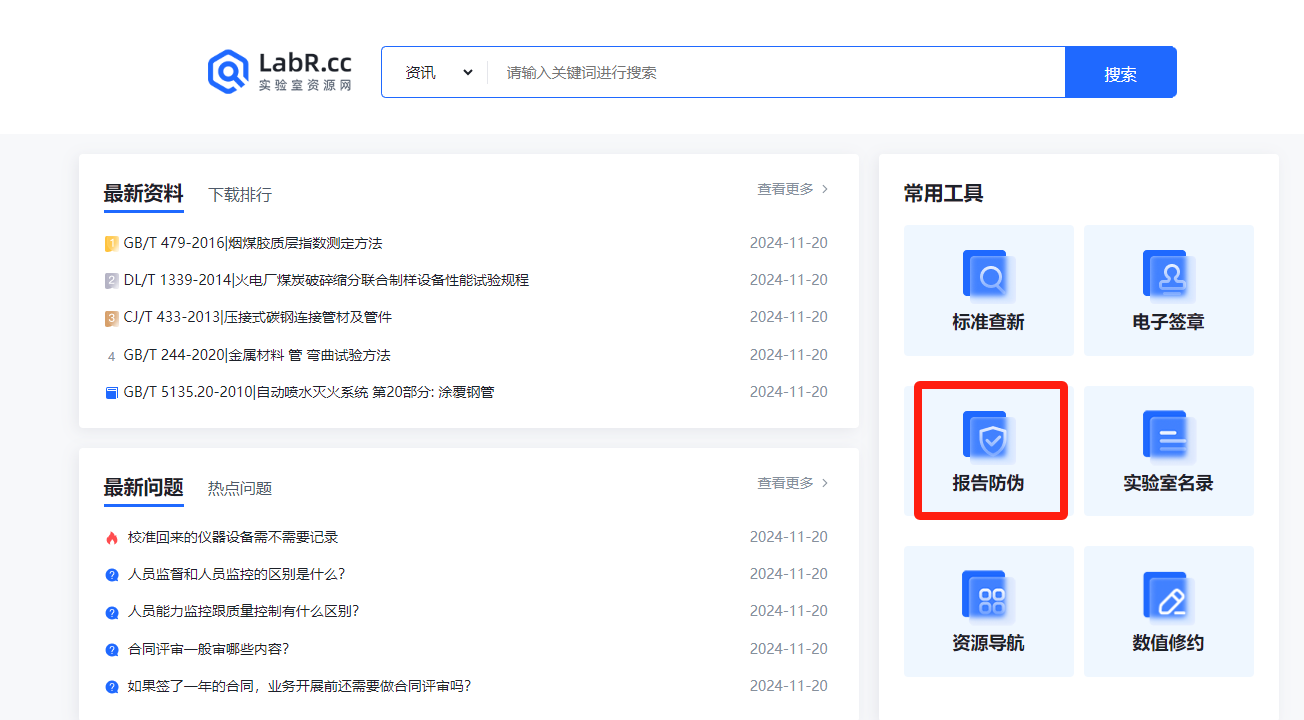Click rank 4 number beside GB/T 244-2020
Viewport: 1304px width, 720px height.
click(112, 356)
